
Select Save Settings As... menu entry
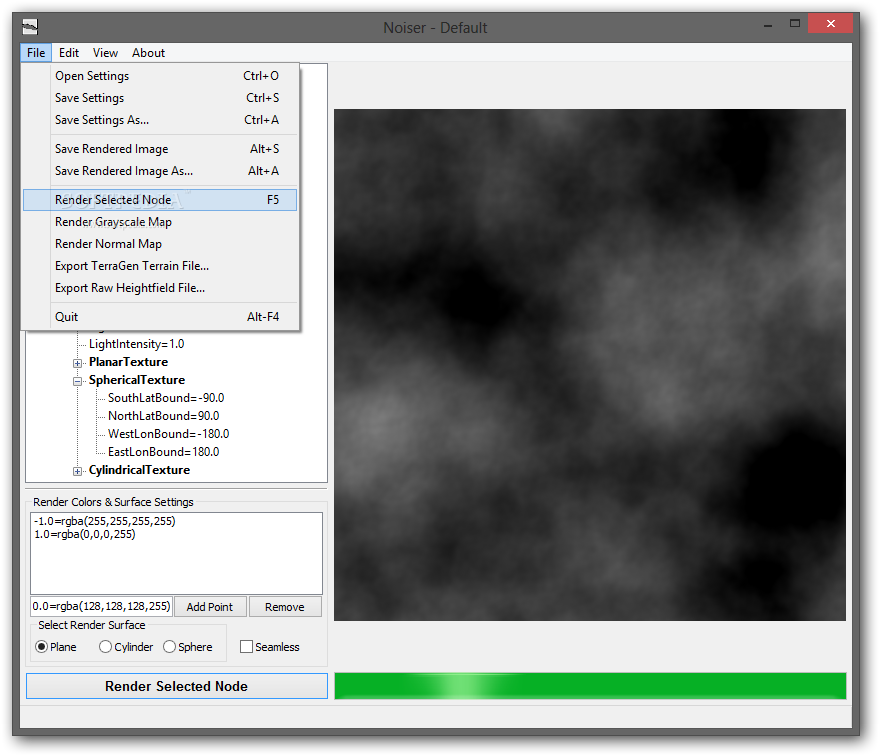160,120
